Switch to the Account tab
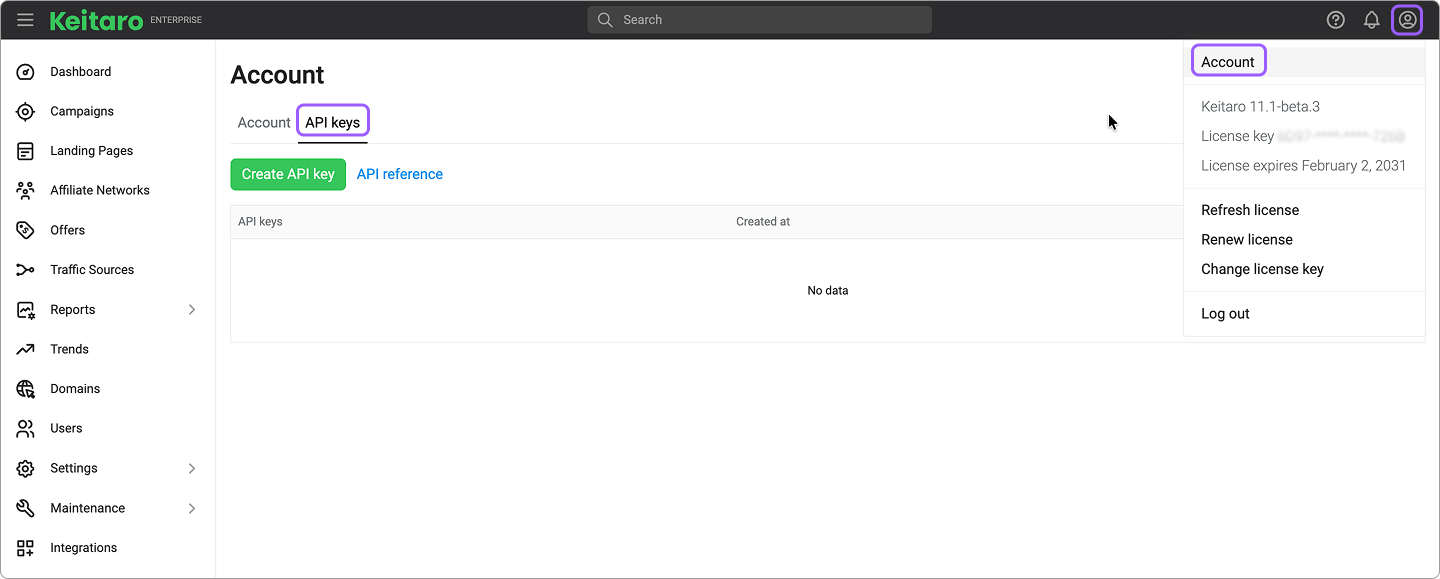Viewport: 1440px width, 579px height. [x=264, y=123]
